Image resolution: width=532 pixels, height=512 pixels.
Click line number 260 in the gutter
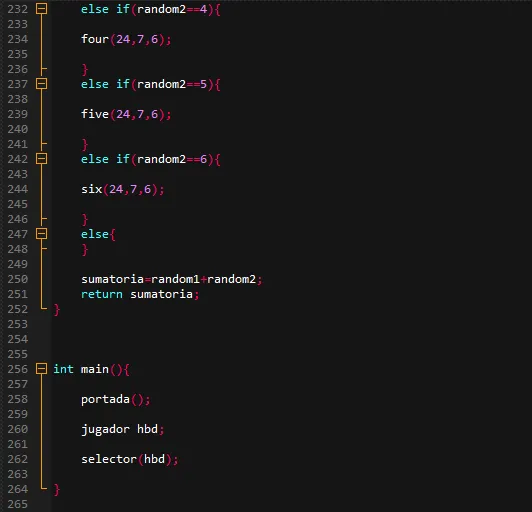(x=18, y=429)
